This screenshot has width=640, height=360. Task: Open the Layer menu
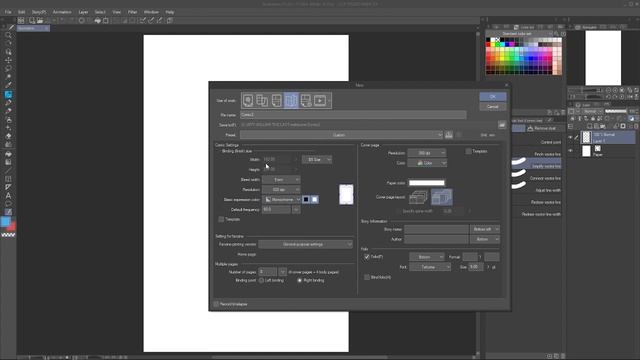point(83,12)
